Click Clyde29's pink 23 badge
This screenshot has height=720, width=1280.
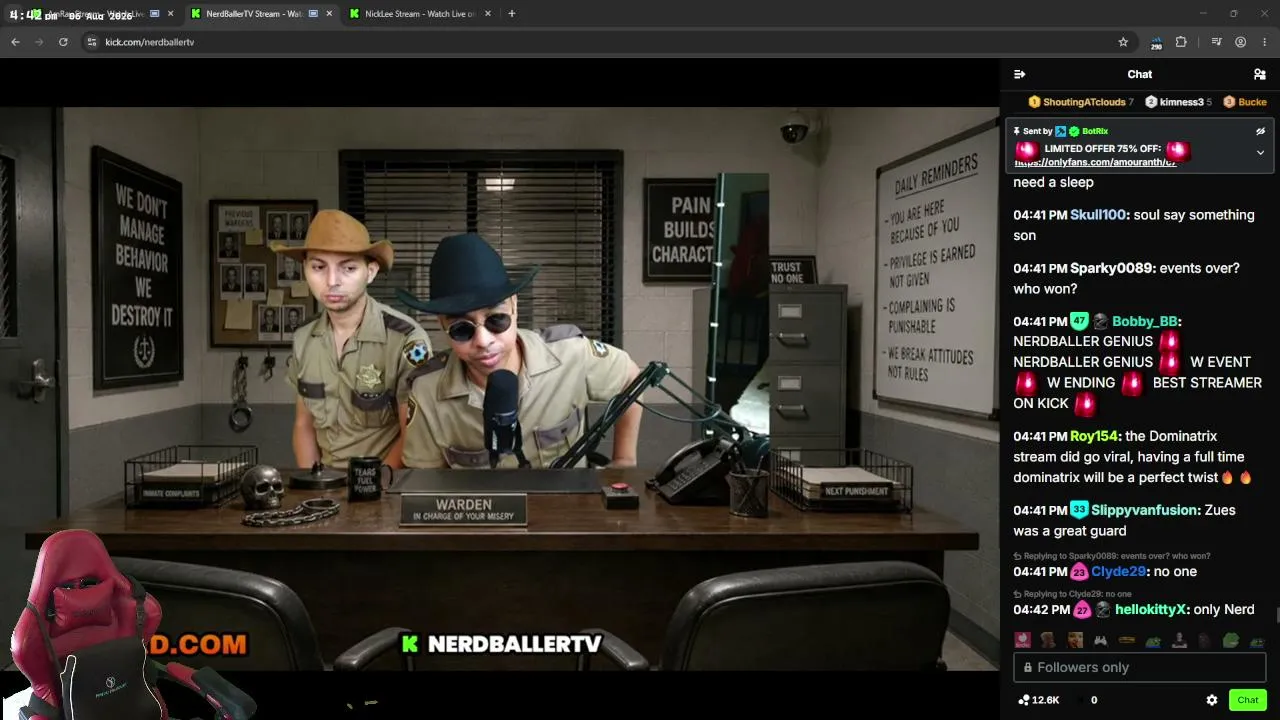[x=1079, y=571]
